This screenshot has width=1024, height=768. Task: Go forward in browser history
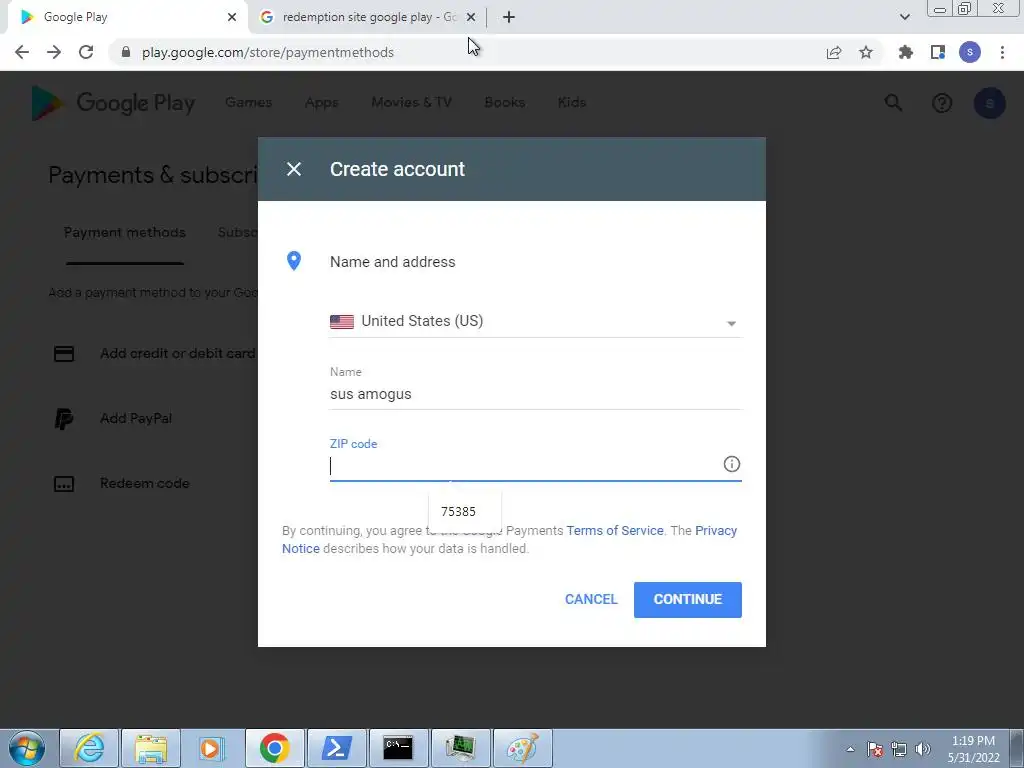[x=54, y=52]
